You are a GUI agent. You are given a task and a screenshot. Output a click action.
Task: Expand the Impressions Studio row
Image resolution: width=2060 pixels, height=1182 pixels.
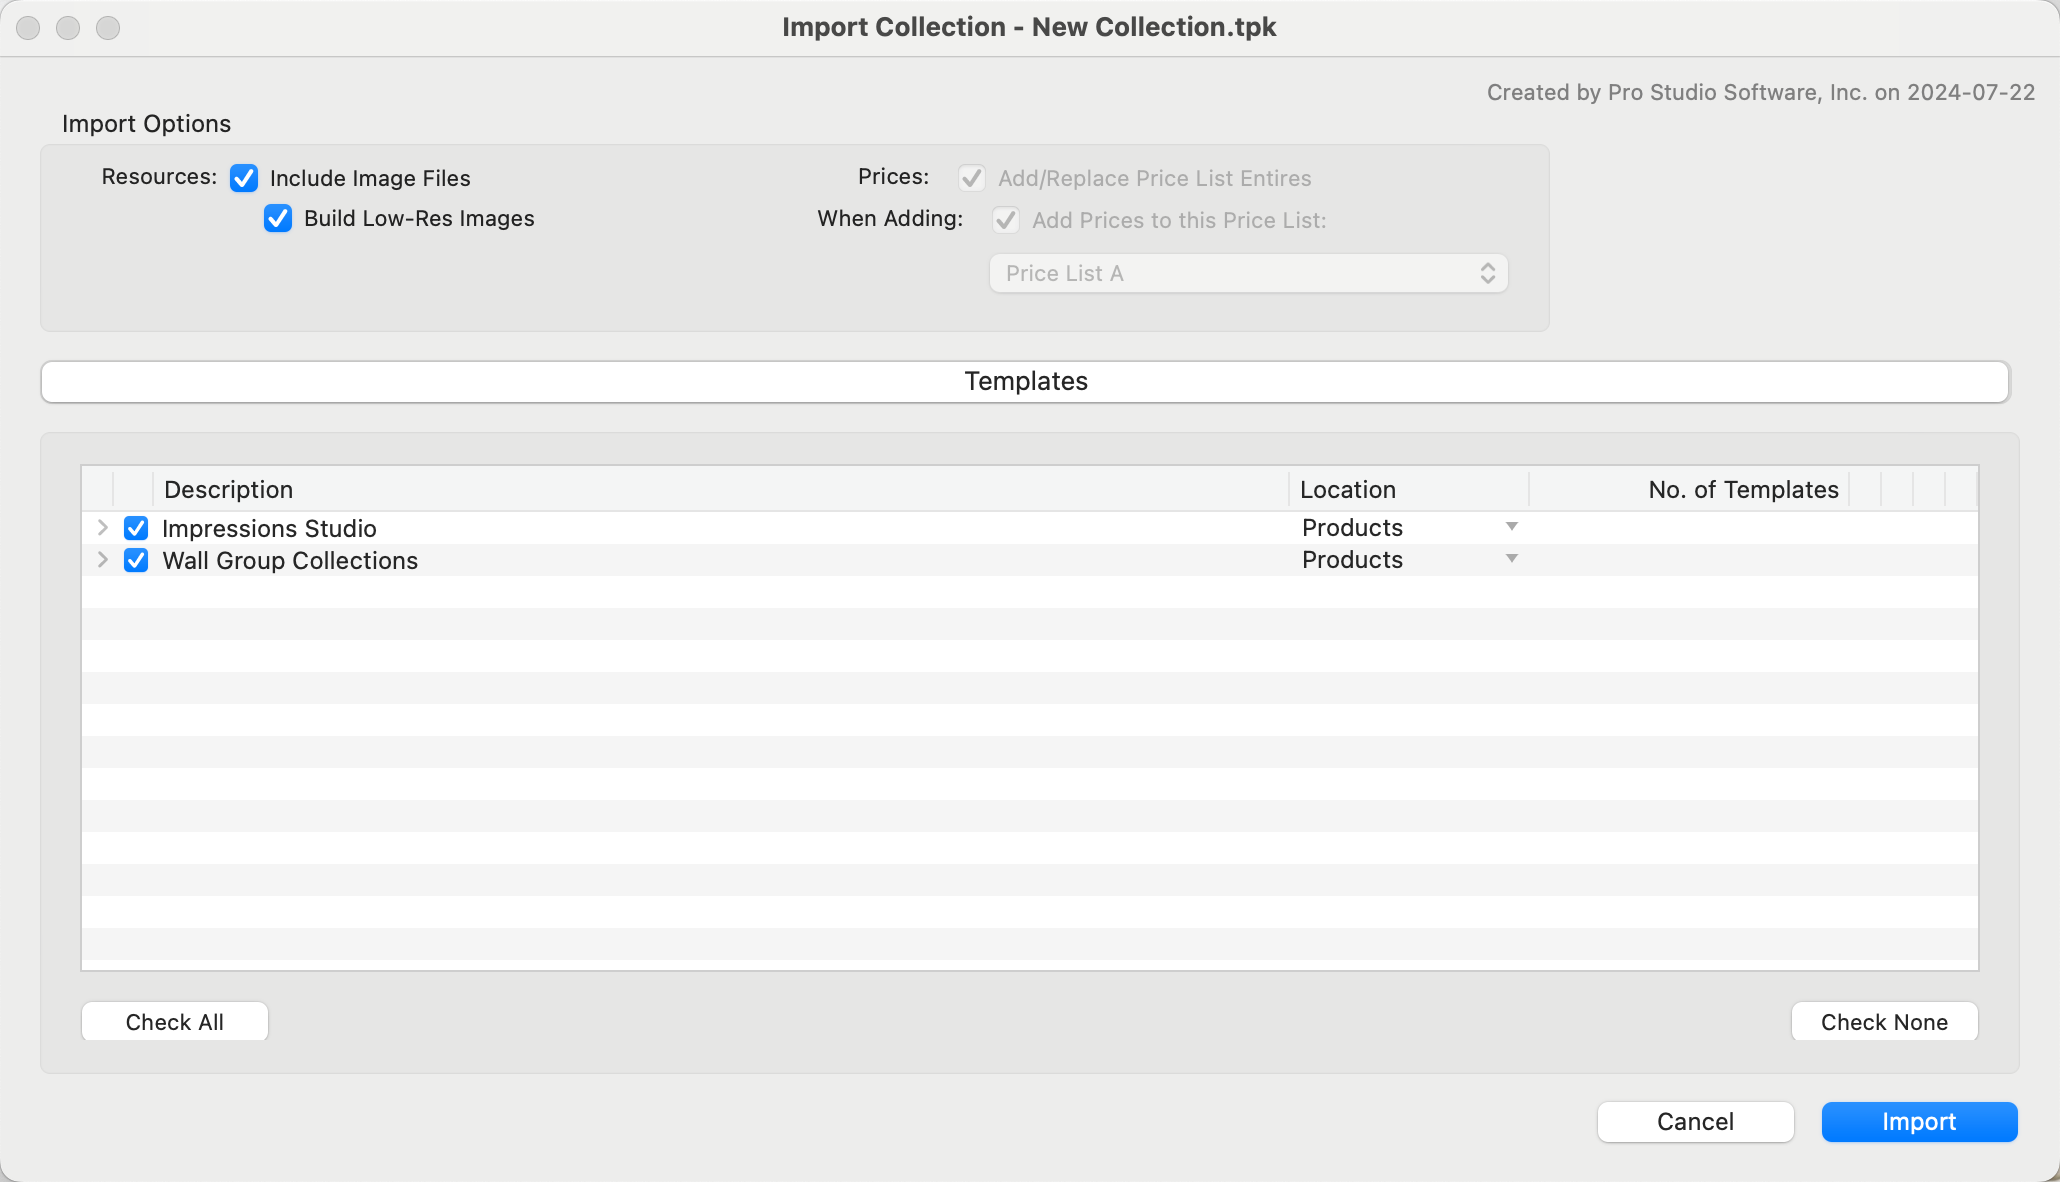102,527
